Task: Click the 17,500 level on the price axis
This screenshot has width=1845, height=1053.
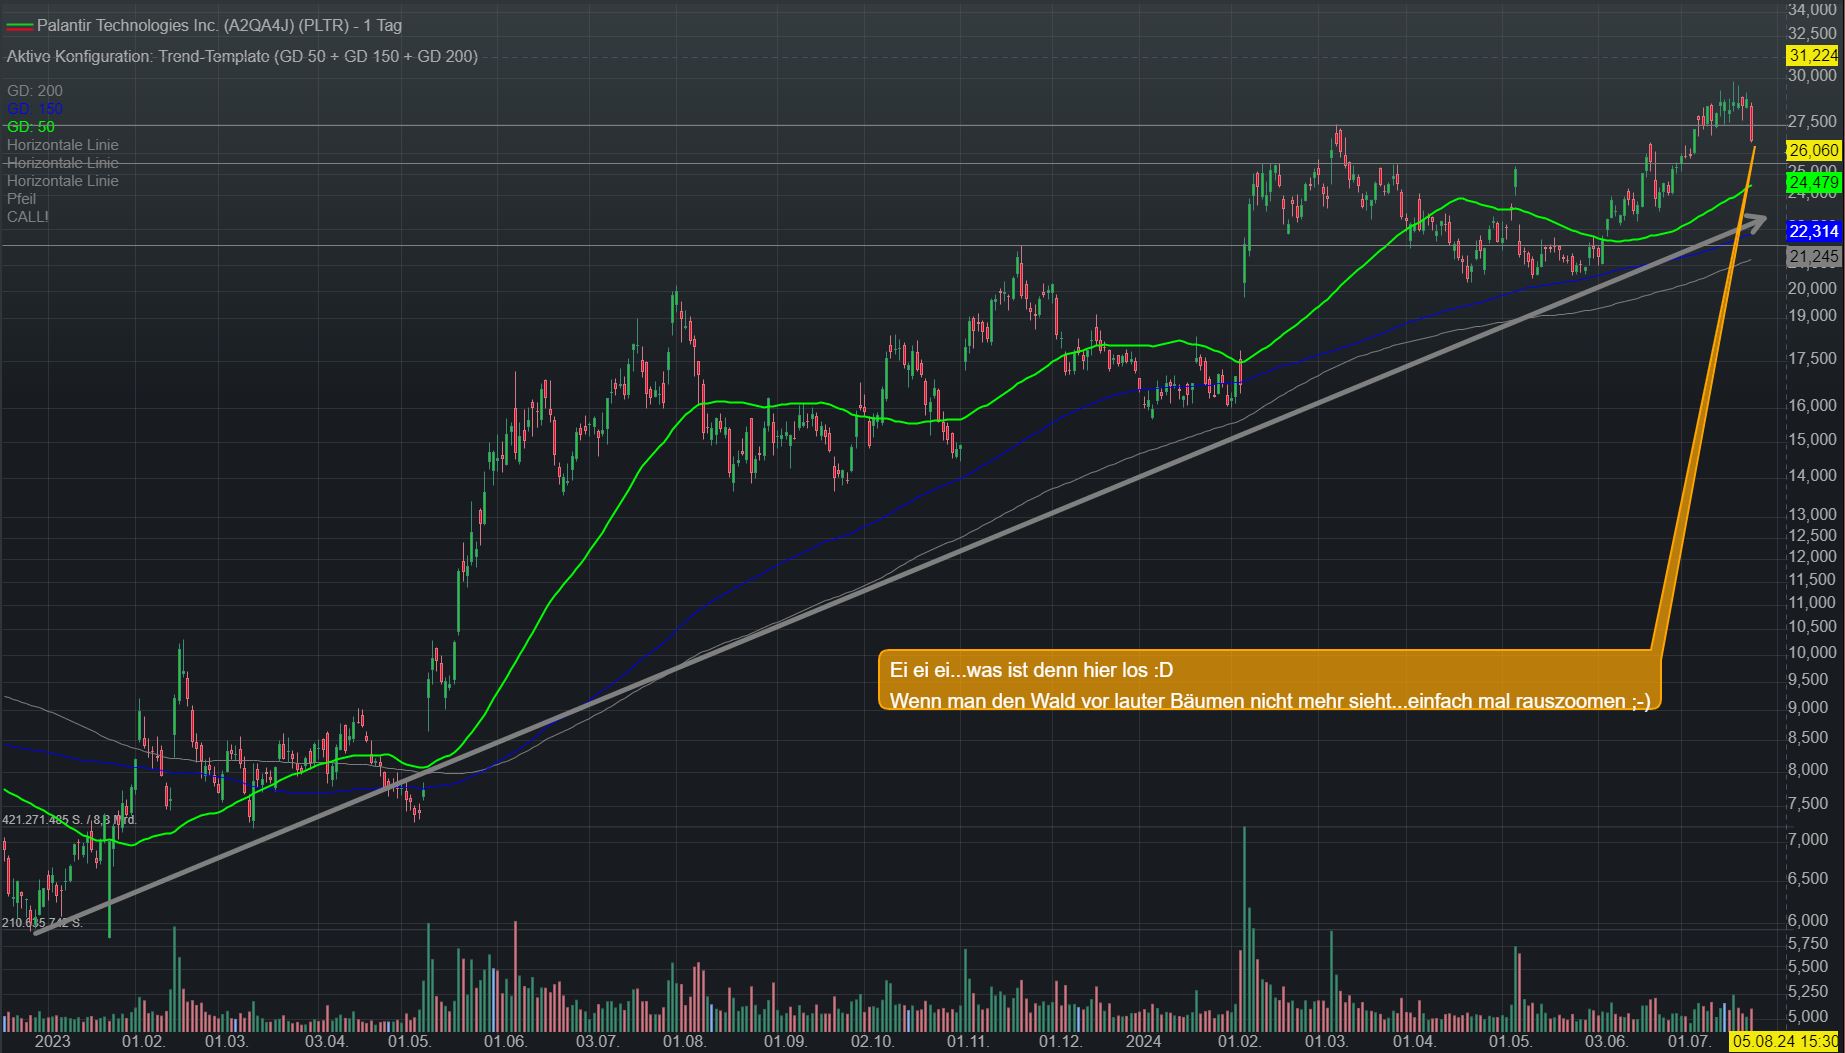Action: pos(1812,358)
